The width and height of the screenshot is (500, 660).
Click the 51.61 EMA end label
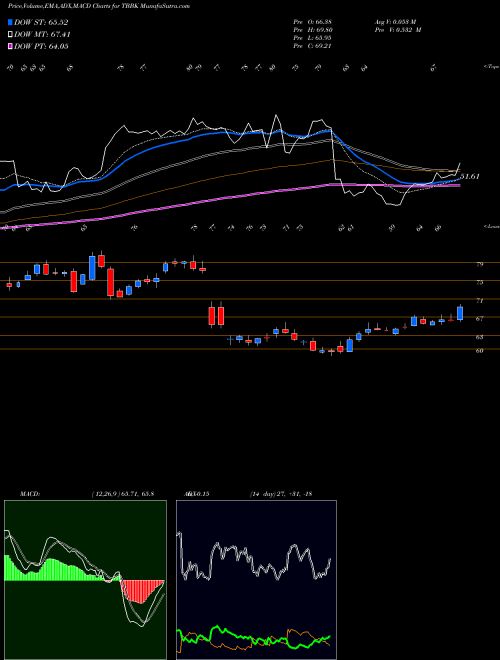click(x=471, y=176)
